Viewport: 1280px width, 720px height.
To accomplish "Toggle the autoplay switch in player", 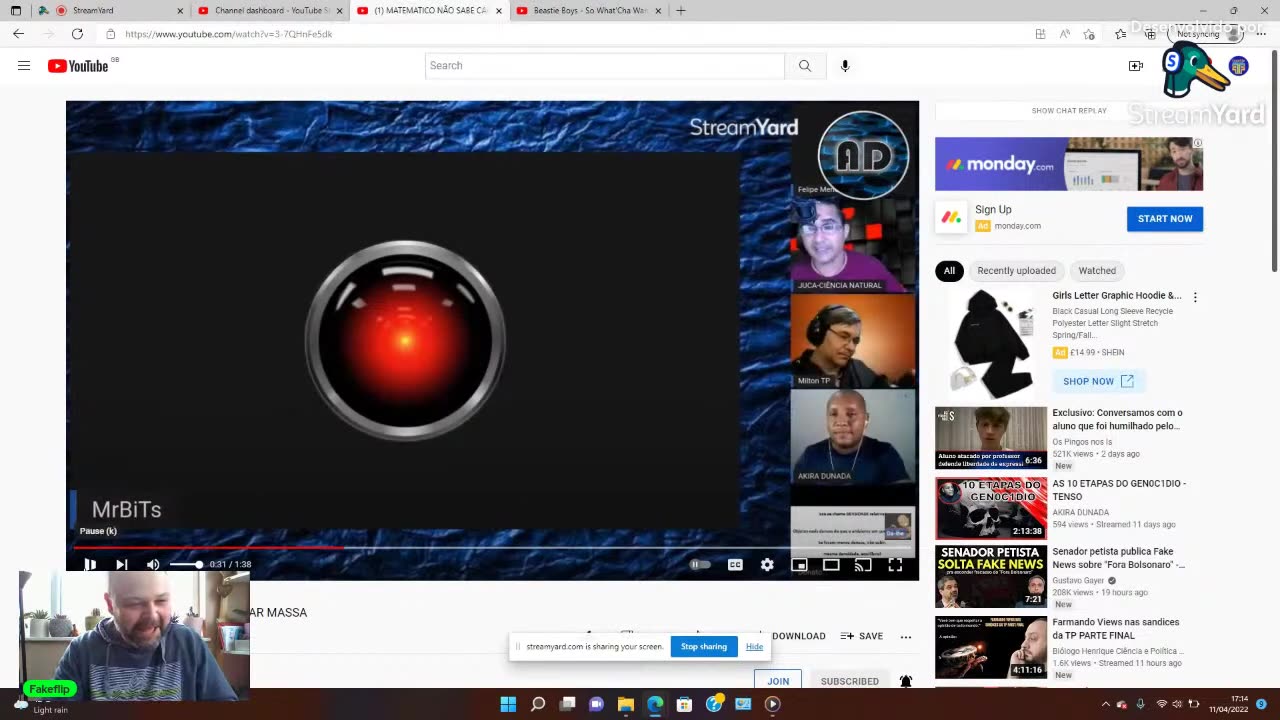I will [x=700, y=564].
